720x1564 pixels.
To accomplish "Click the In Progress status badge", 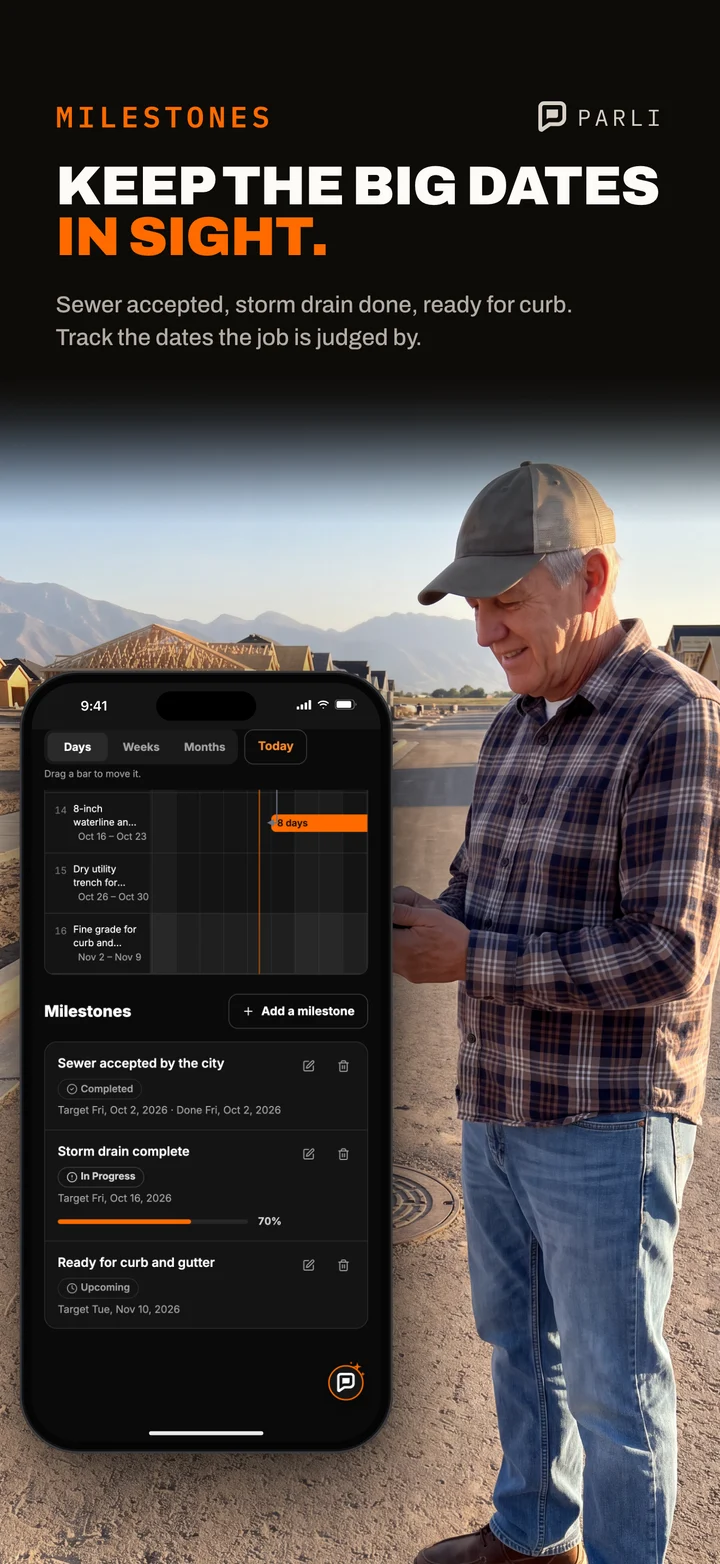I will point(101,1177).
